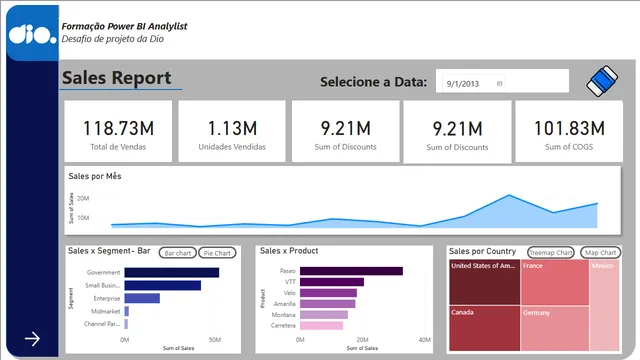Viewport: 640px width, 360px height.
Task: Select the VTT product bar
Action: click(x=332, y=282)
